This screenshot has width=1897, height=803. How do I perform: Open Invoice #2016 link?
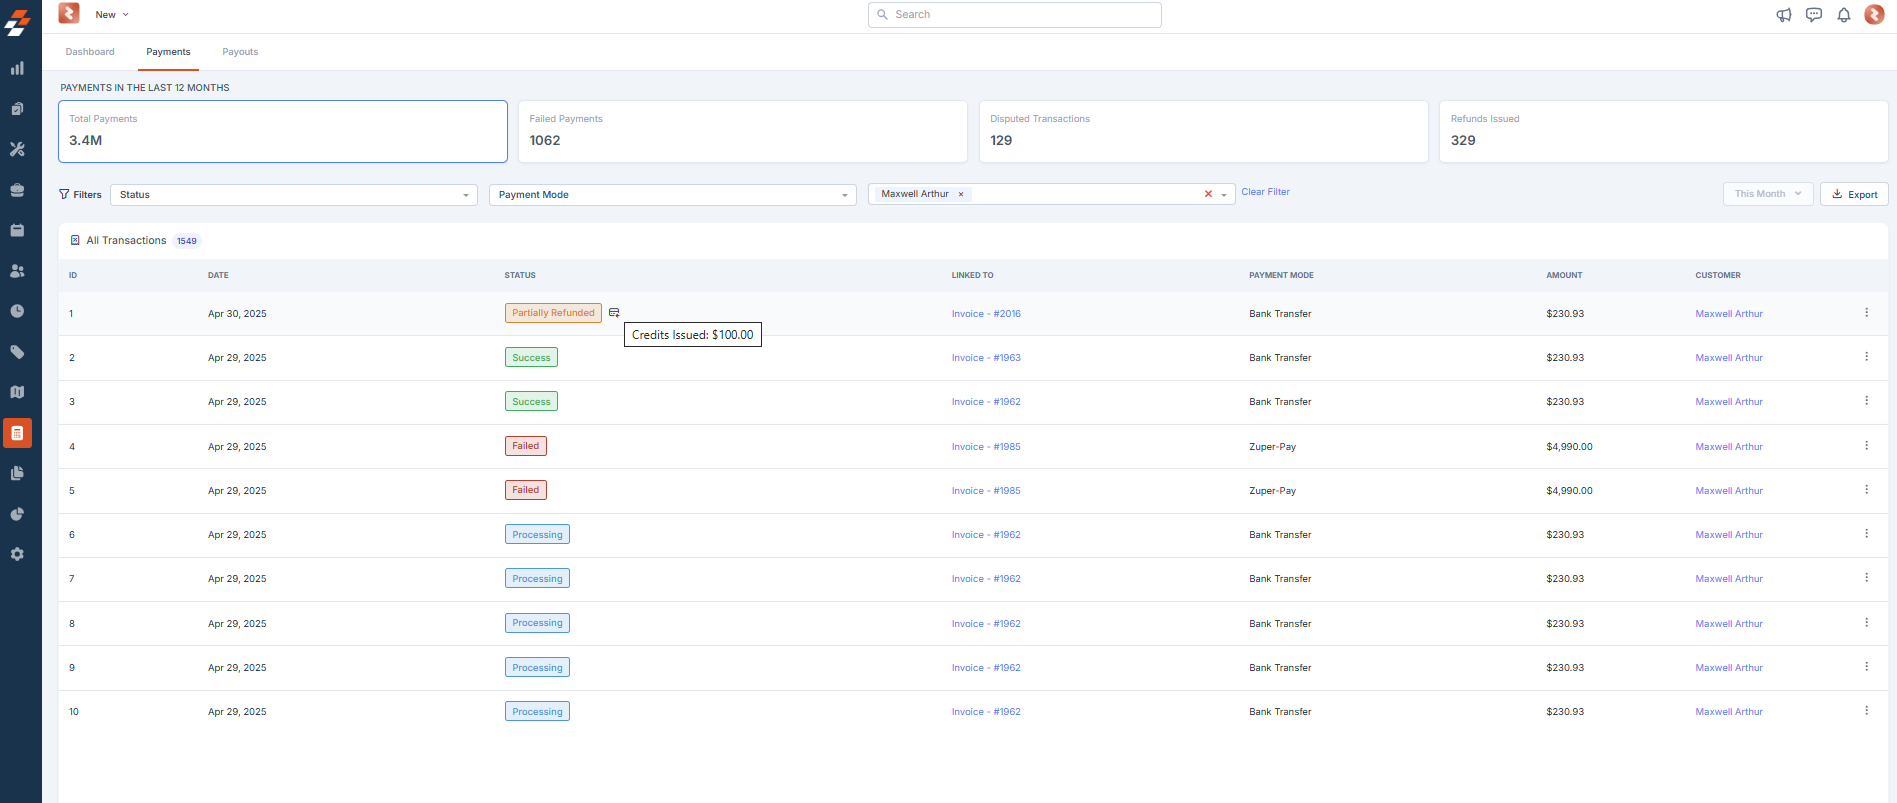coord(986,314)
